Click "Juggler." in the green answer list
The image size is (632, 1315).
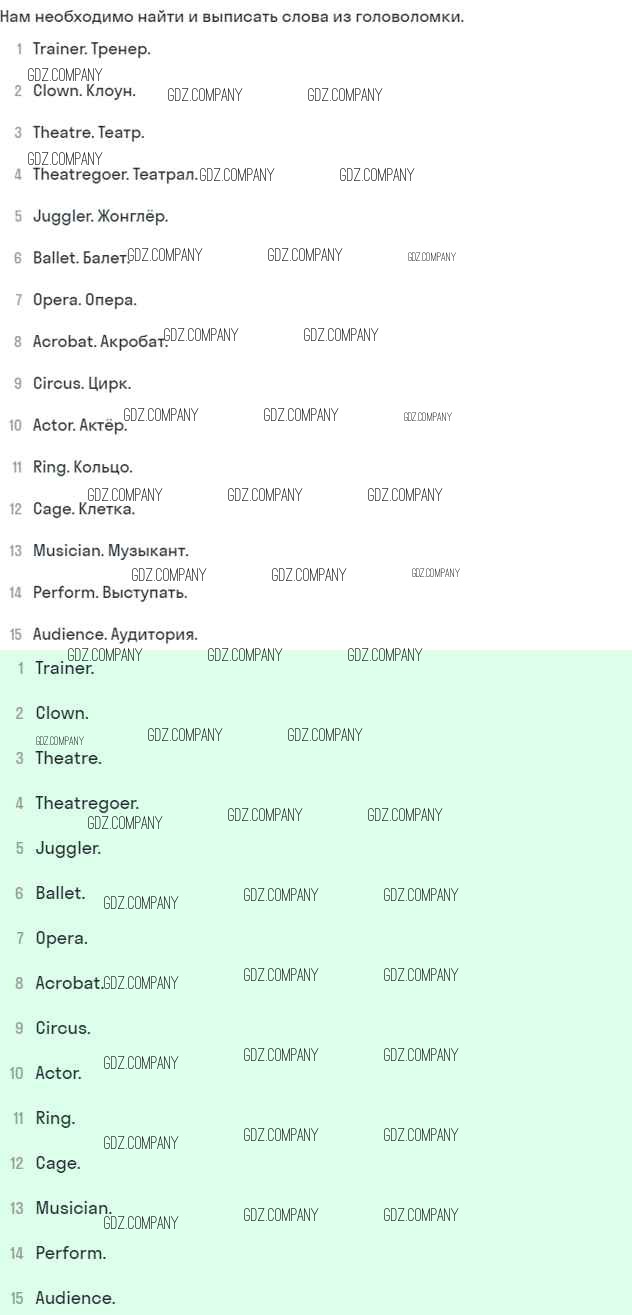coord(68,848)
